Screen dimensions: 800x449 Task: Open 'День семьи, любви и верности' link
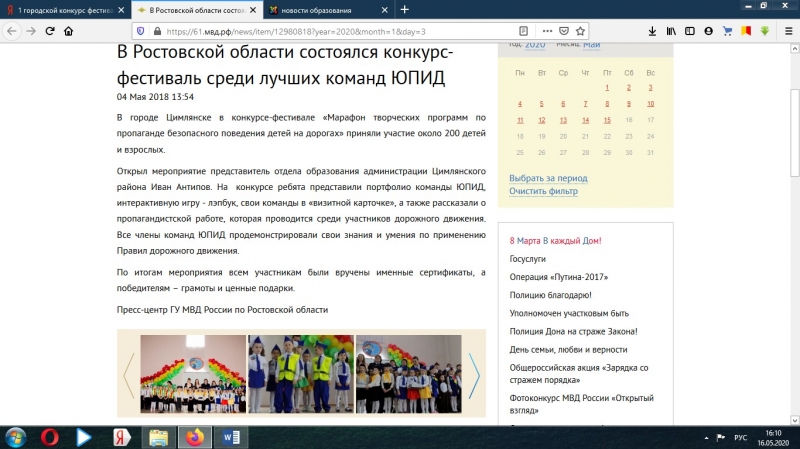568,350
